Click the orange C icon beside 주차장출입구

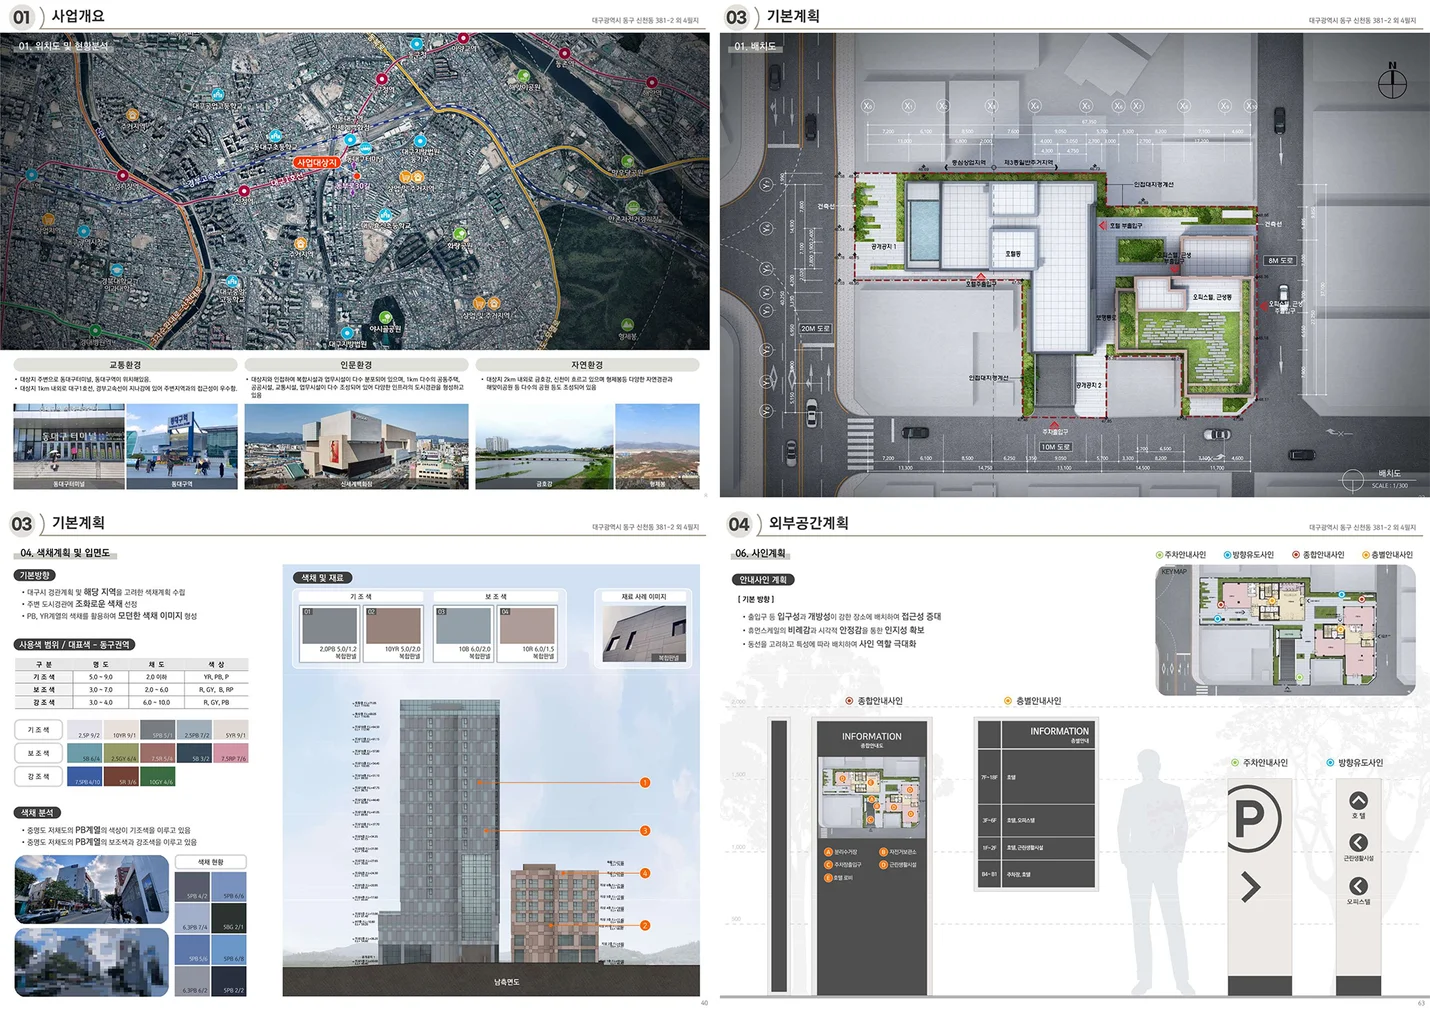[828, 865]
